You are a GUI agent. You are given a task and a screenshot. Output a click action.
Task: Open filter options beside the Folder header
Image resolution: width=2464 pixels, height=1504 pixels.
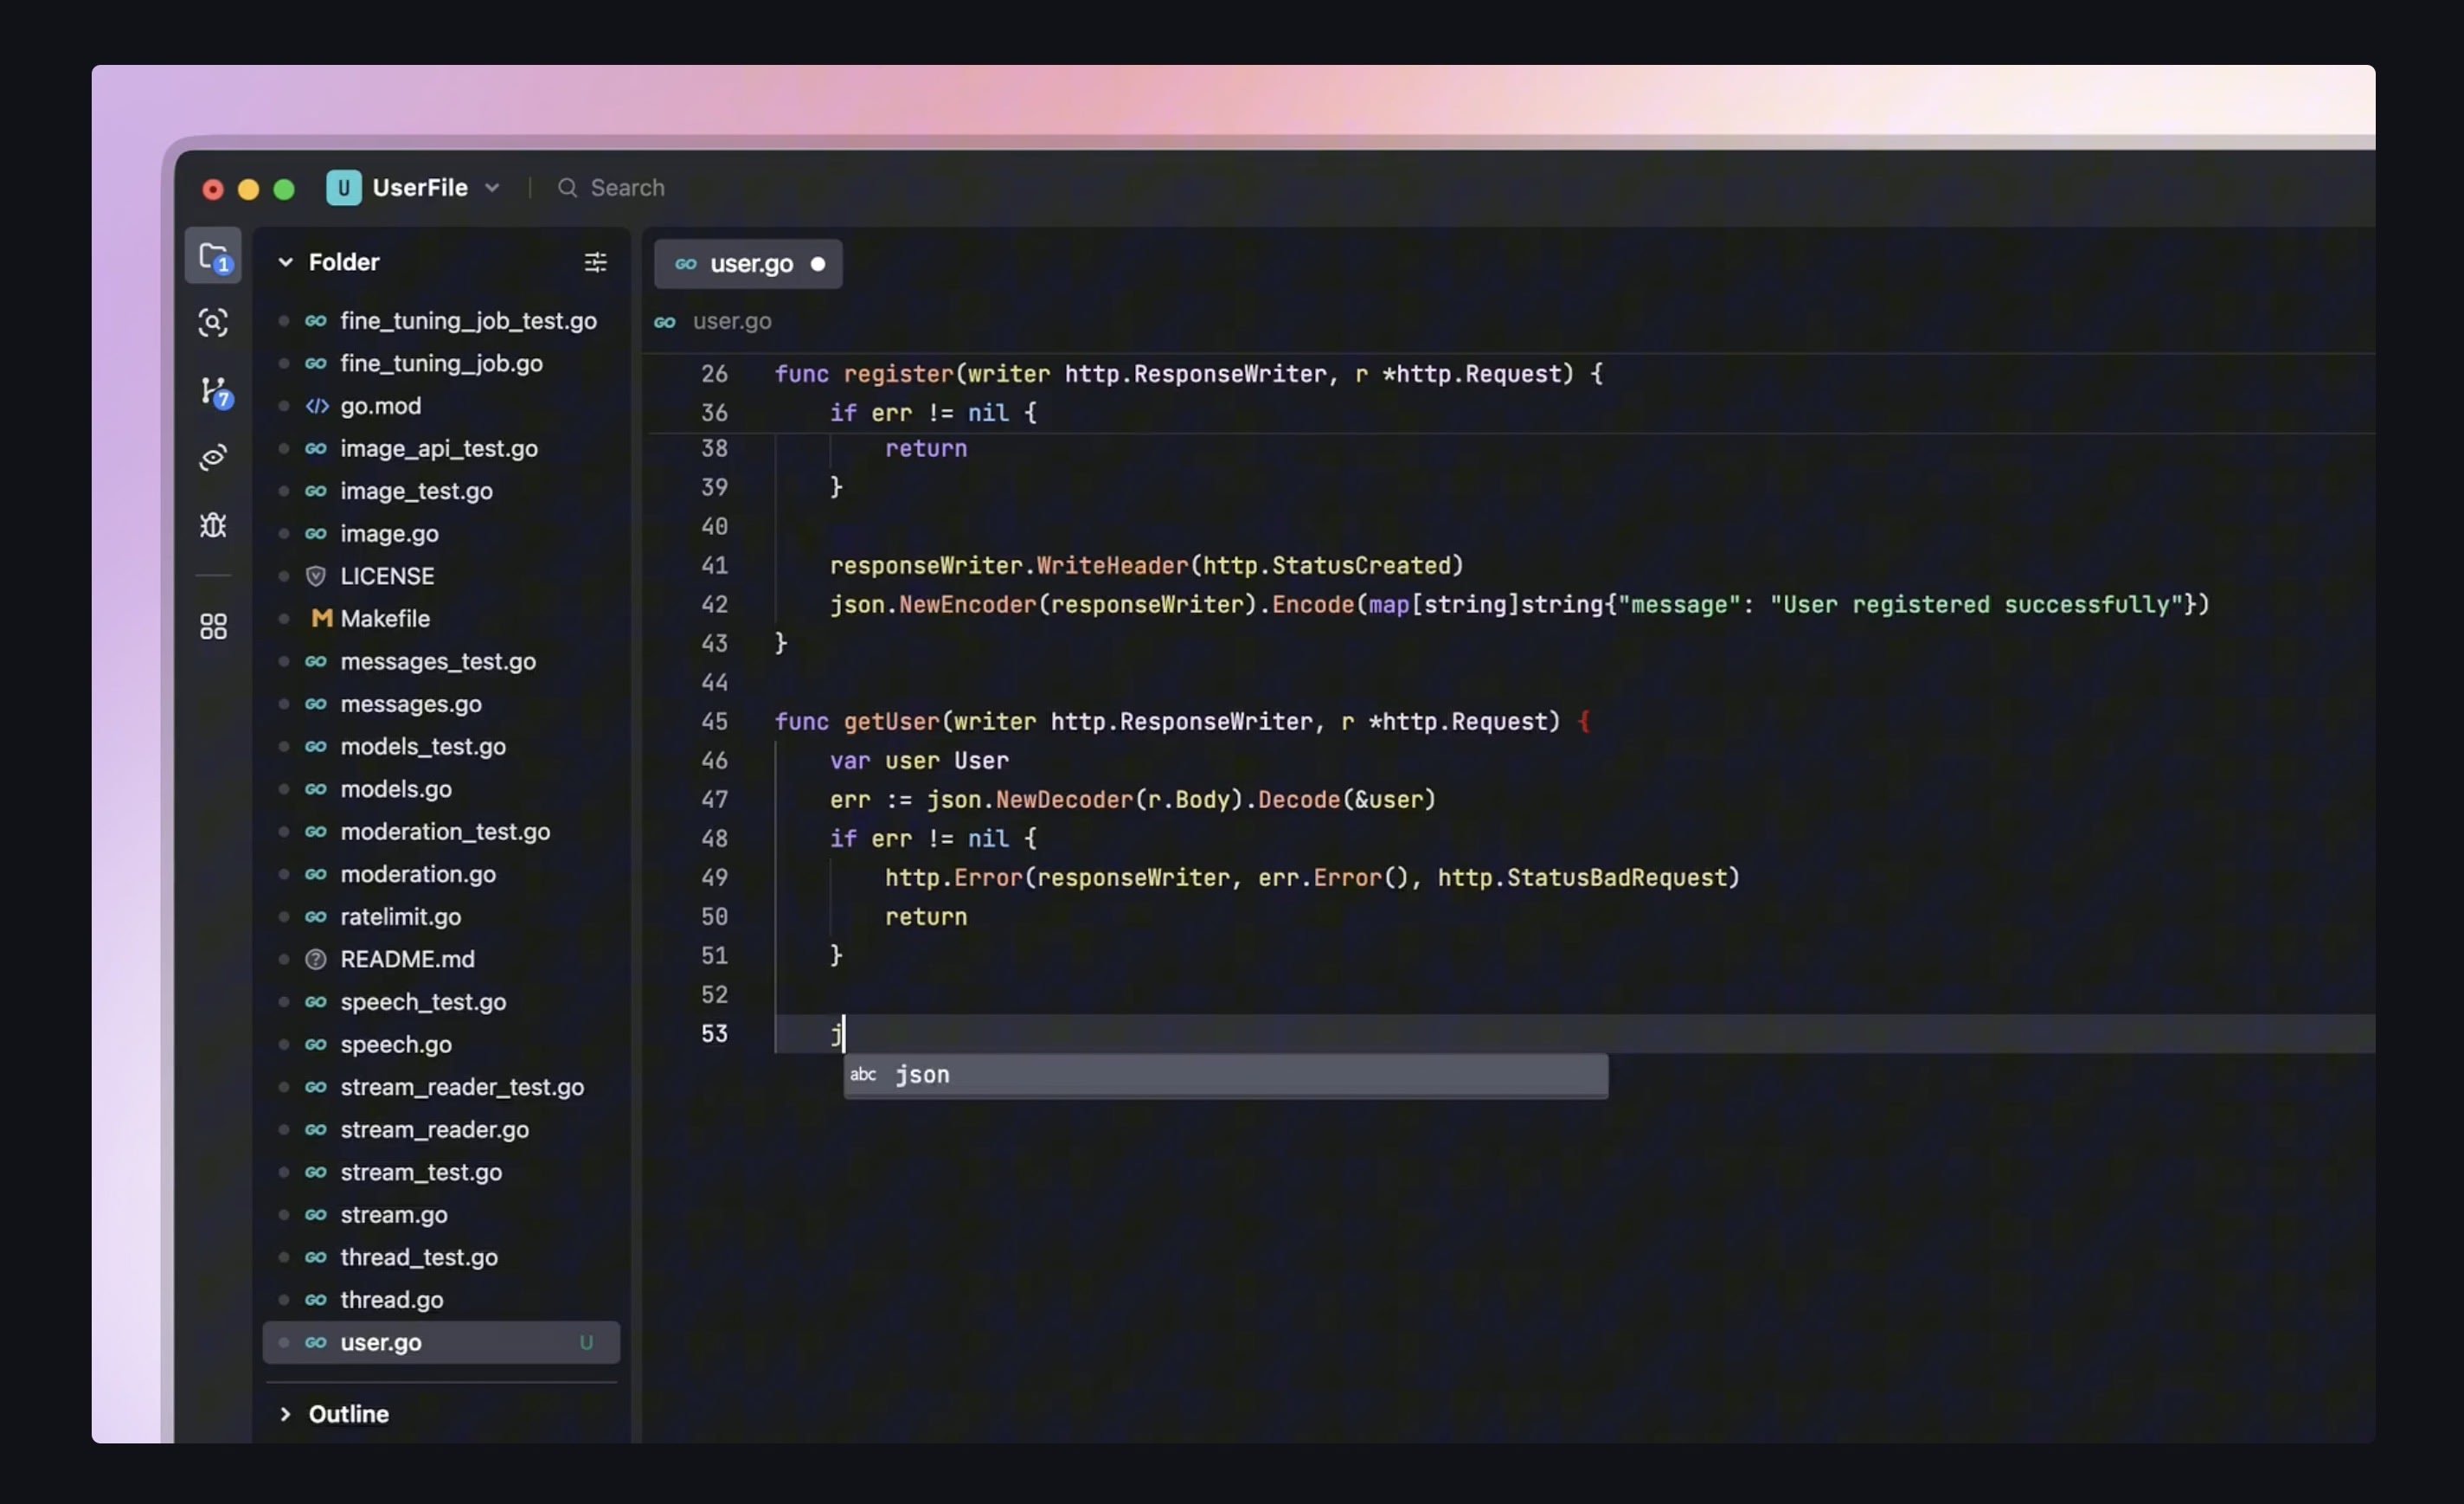[595, 262]
